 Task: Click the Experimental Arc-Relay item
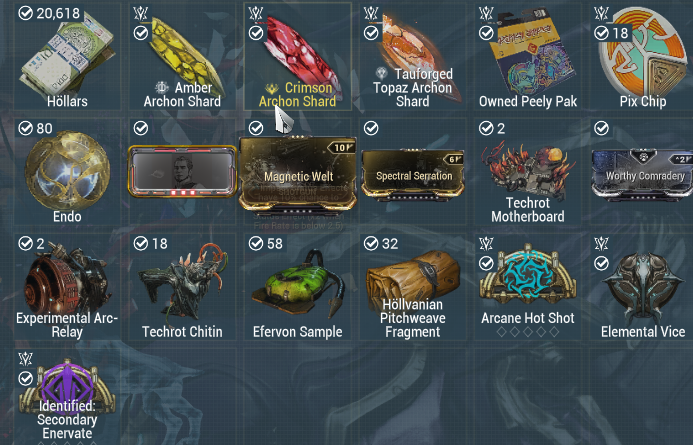click(67, 287)
